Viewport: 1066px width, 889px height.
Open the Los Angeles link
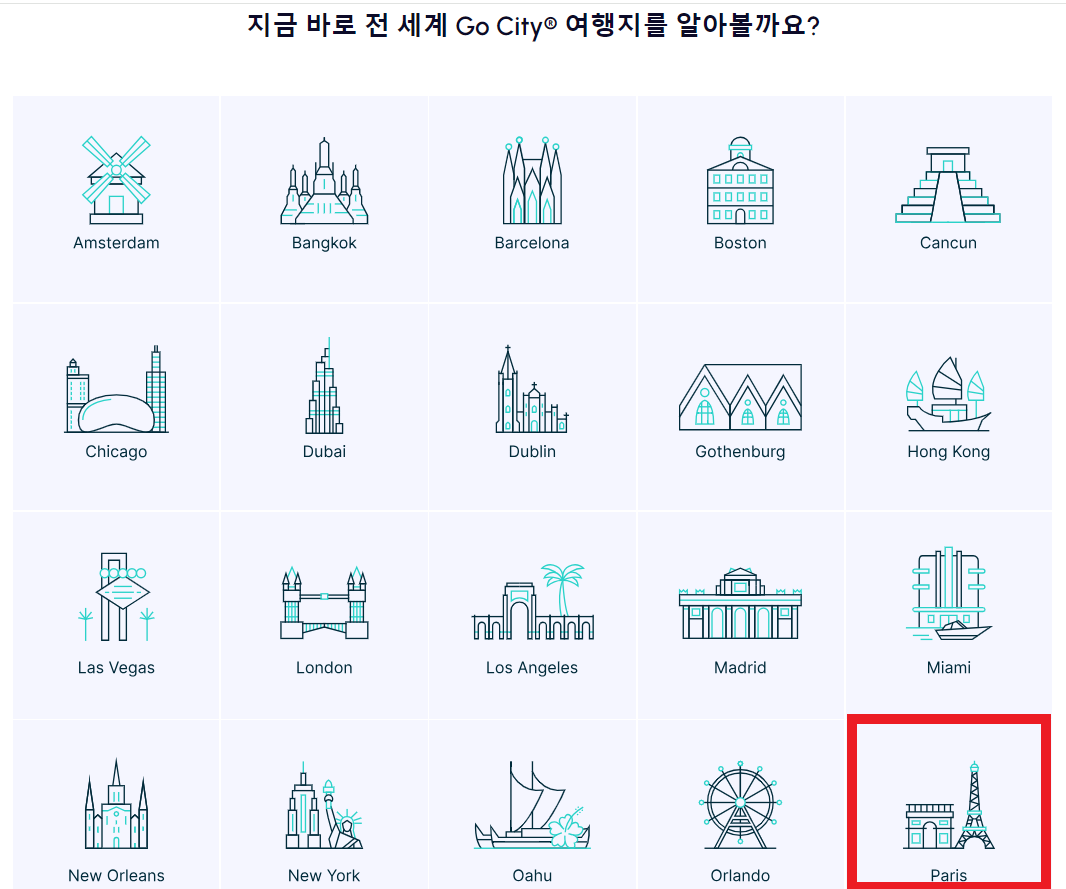(x=532, y=668)
